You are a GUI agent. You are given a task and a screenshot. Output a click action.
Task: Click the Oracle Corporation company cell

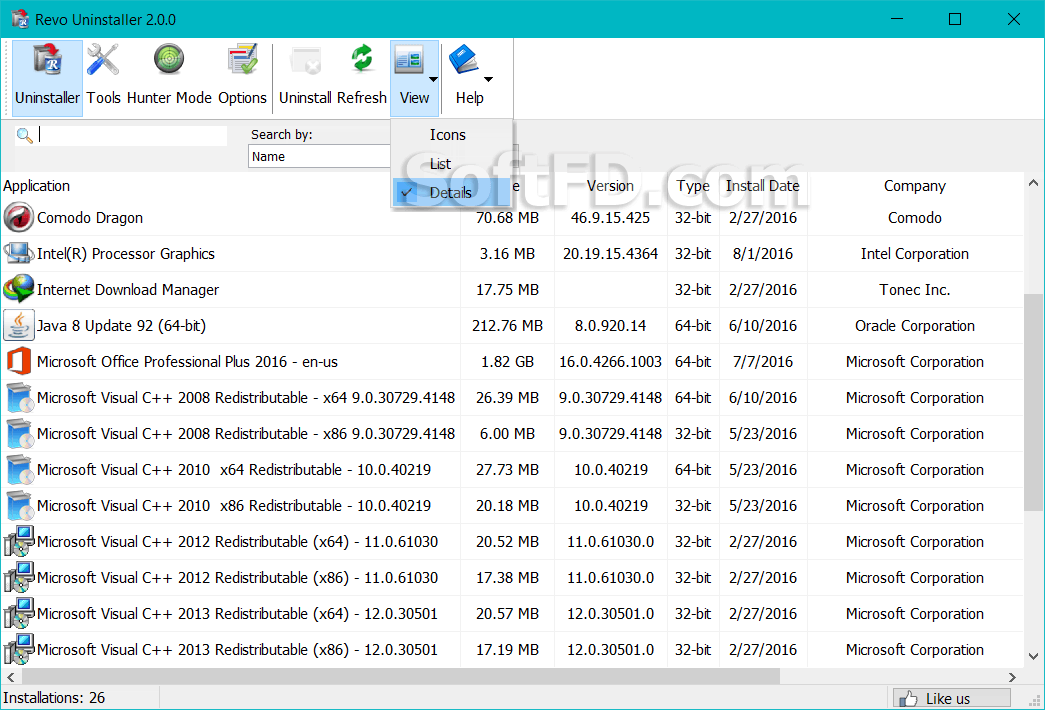[914, 326]
